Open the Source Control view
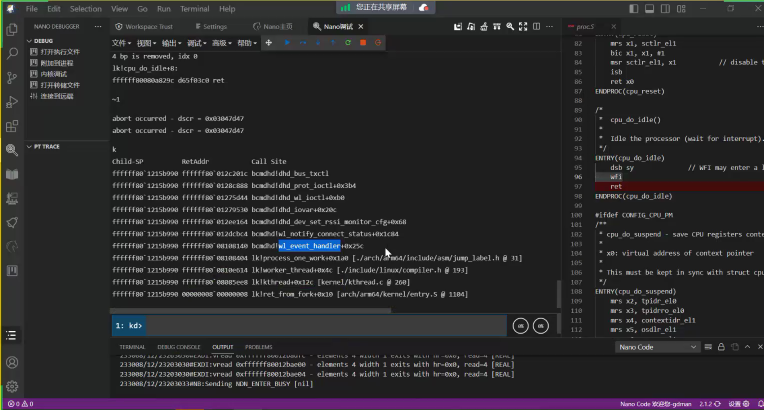This screenshot has width=764, height=410. [x=12, y=78]
